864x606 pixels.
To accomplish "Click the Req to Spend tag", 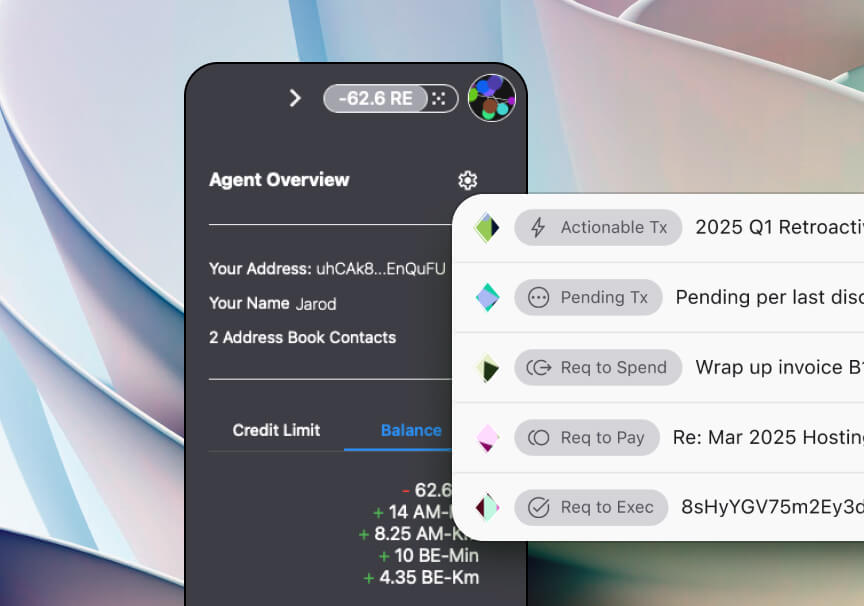I will pos(598,367).
